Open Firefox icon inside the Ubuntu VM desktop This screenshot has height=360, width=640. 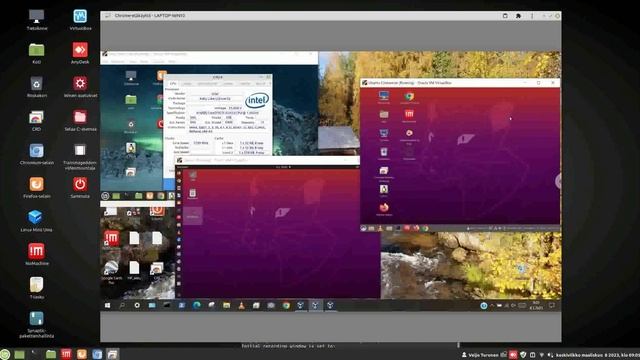click(384, 207)
